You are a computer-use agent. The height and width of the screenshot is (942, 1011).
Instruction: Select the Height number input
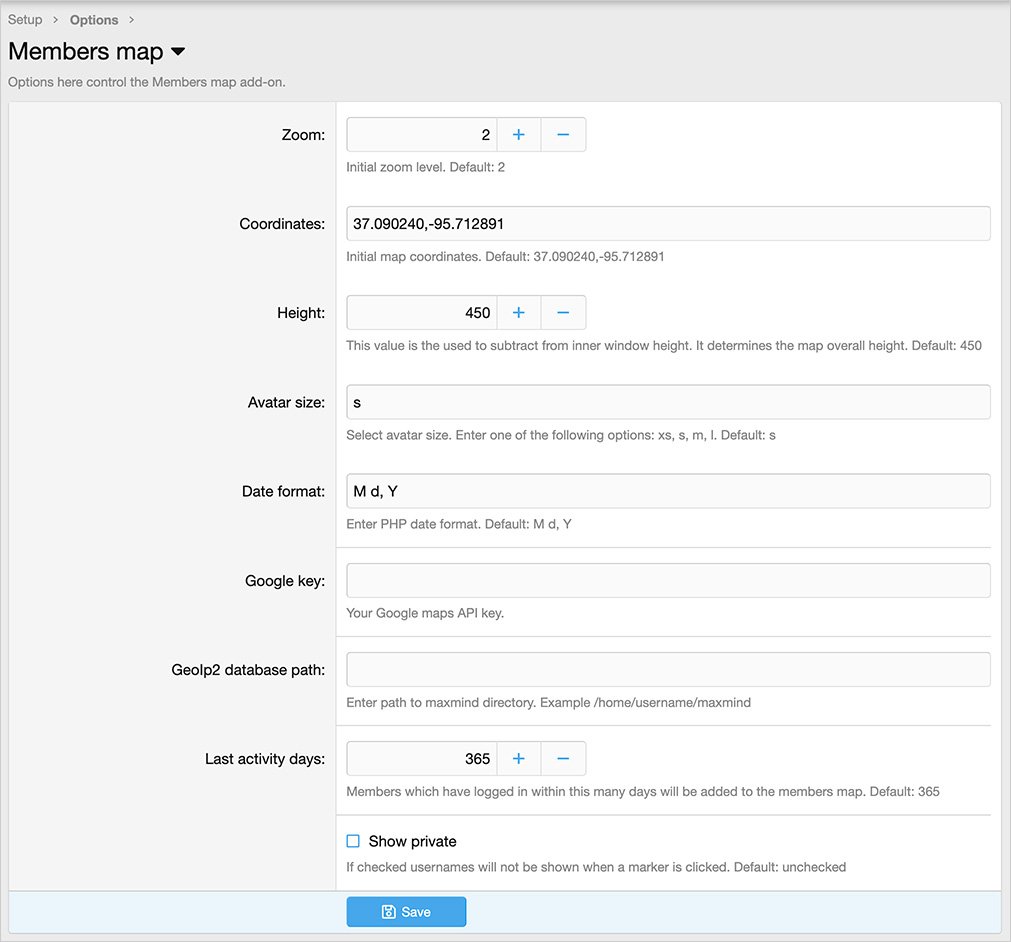click(422, 313)
